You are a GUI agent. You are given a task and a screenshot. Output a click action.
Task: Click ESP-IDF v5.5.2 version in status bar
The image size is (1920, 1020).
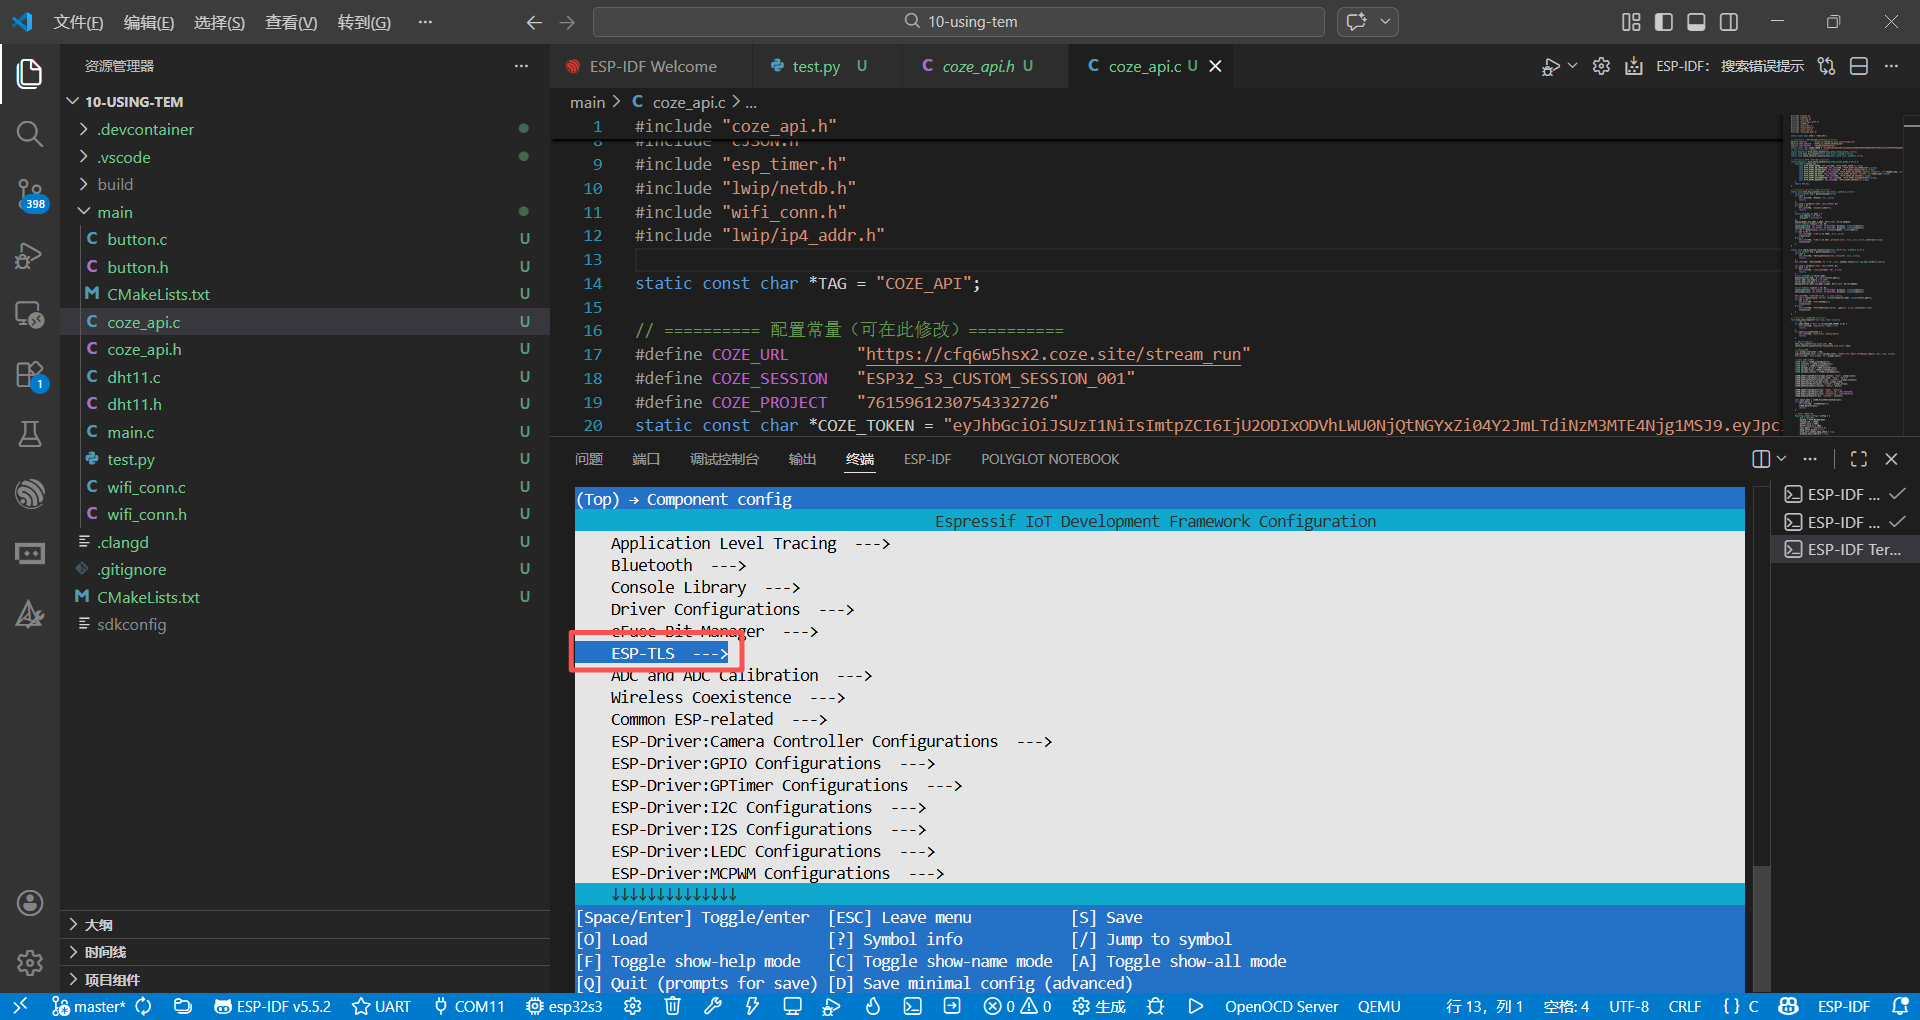click(272, 1006)
